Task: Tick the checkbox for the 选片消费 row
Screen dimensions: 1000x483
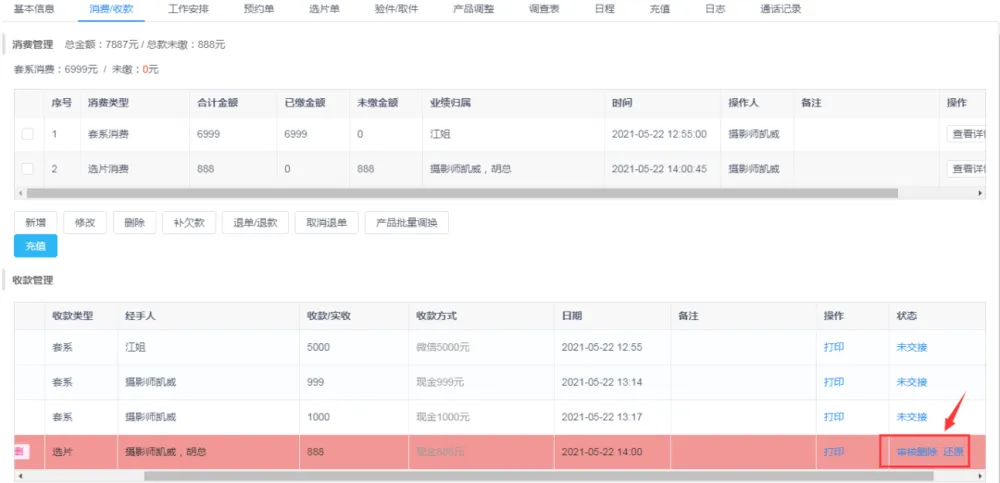Action: pyautogui.click(x=27, y=169)
